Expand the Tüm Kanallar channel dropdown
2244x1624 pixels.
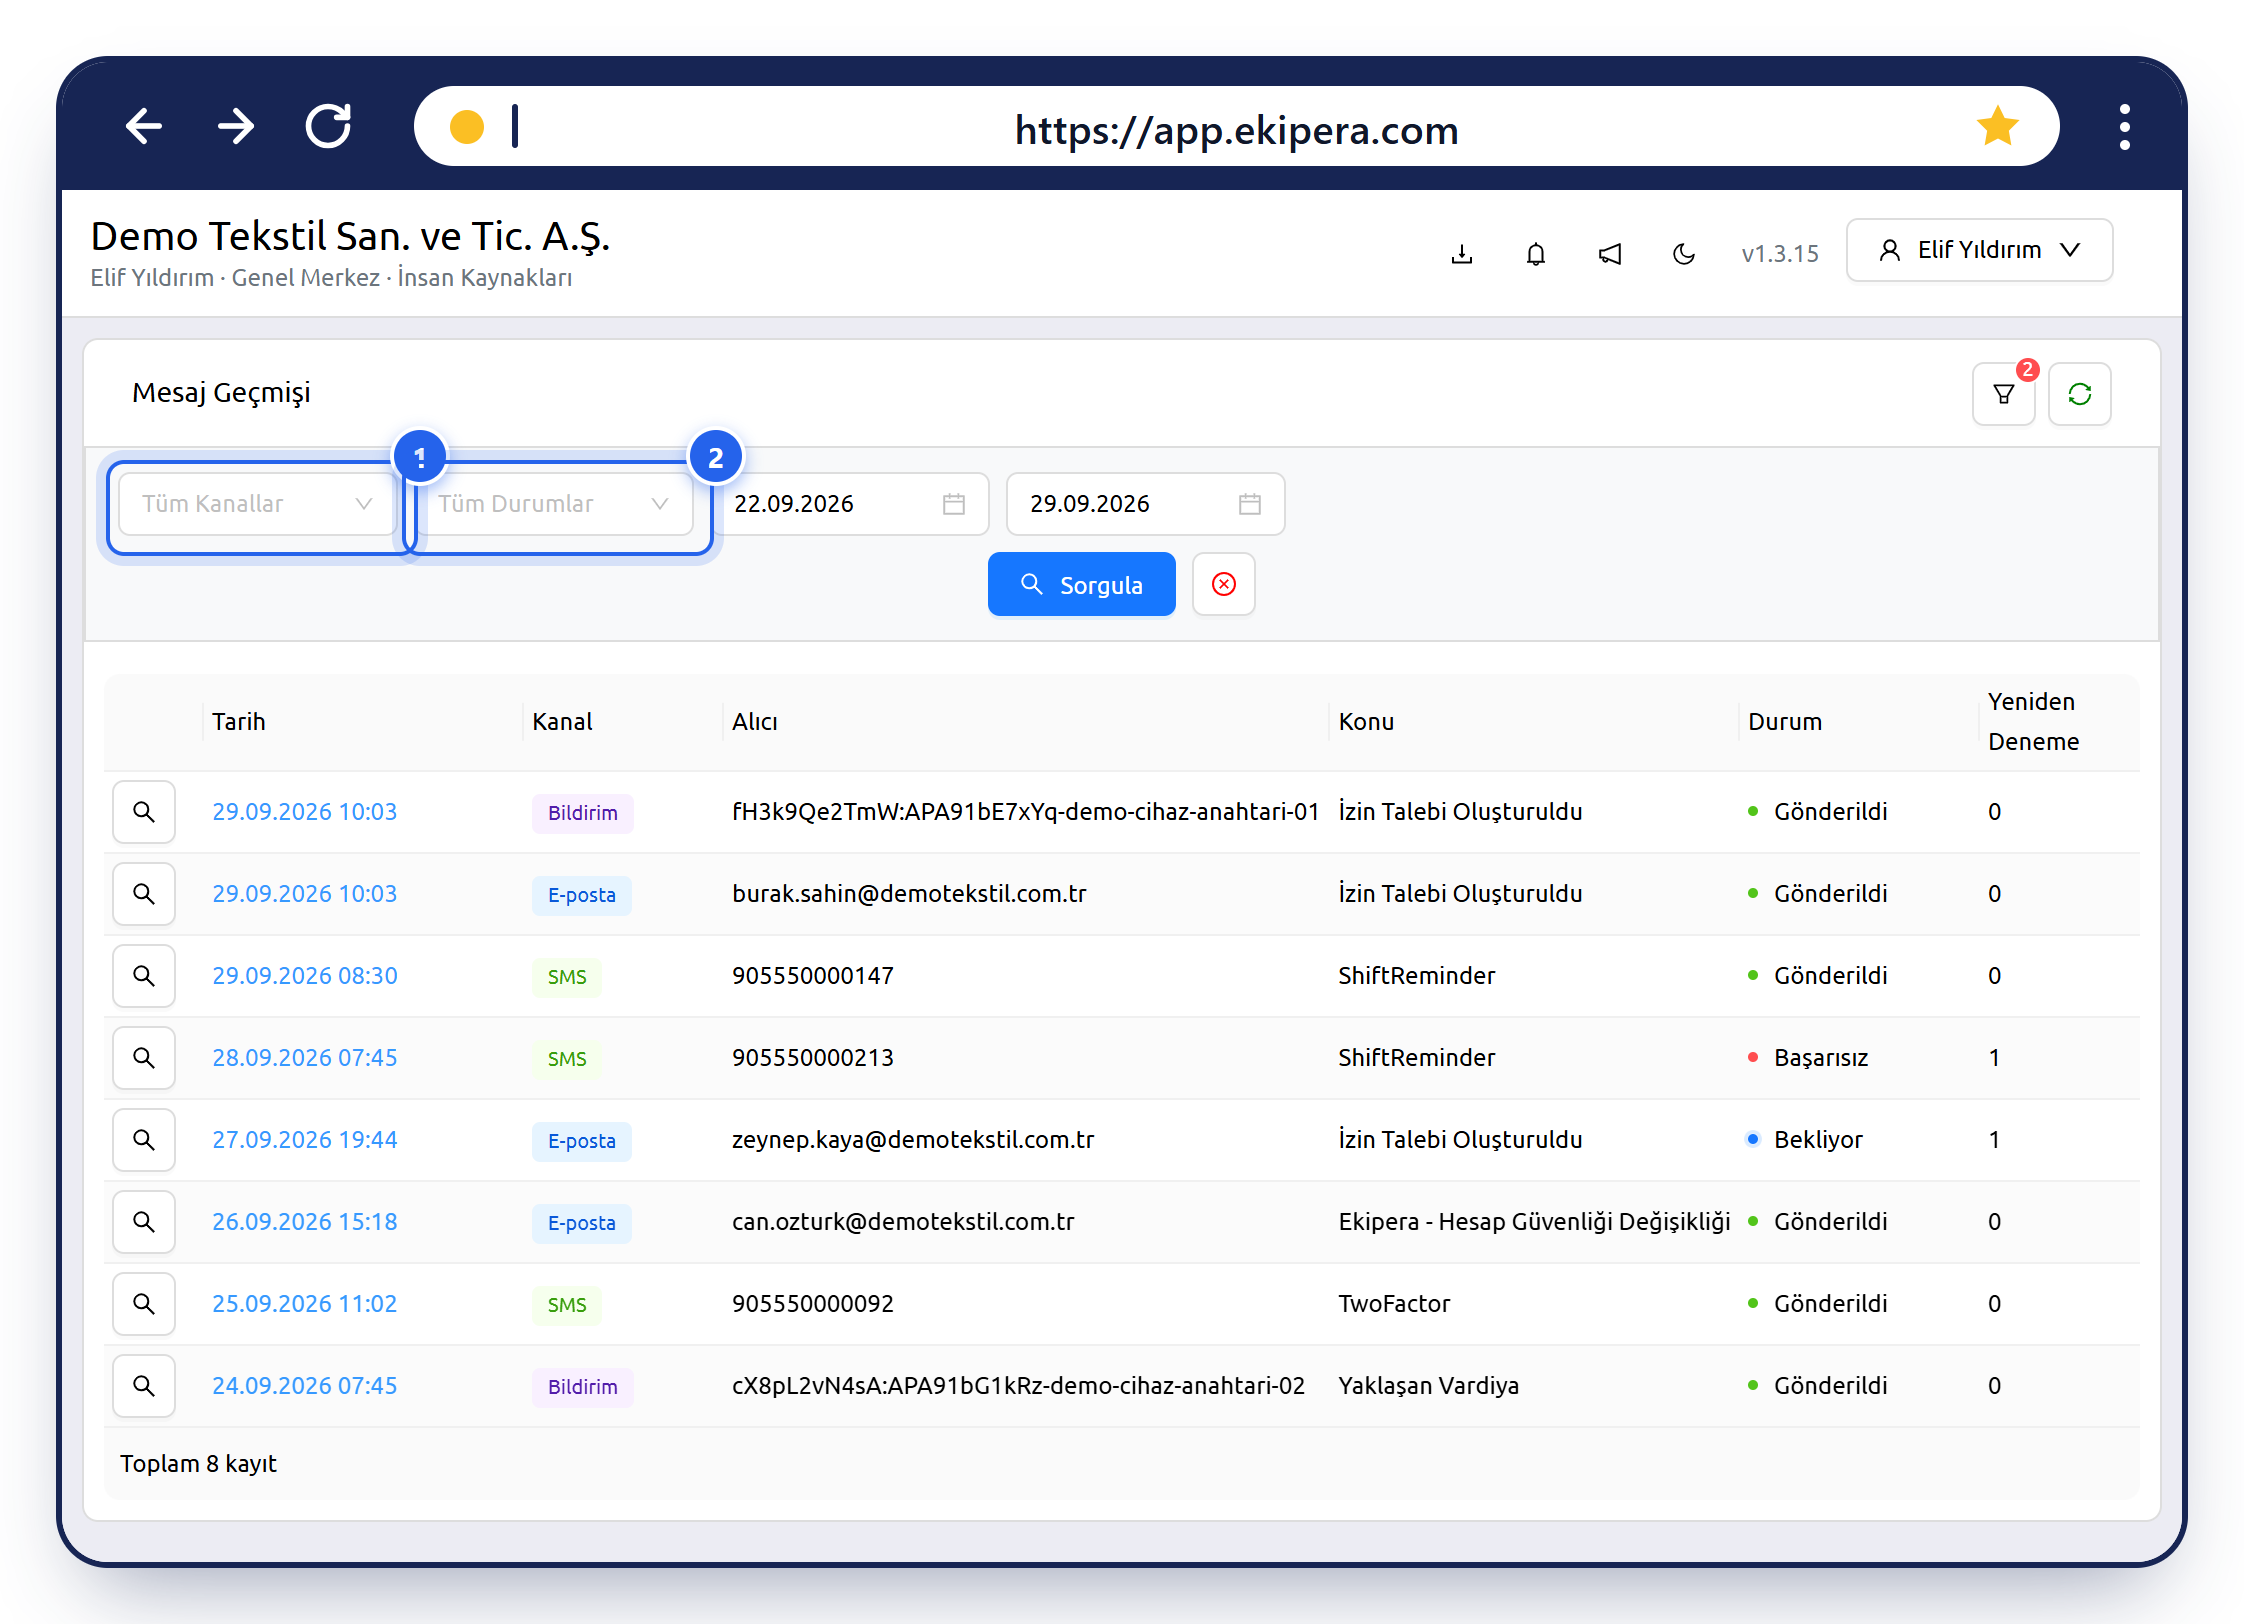257,504
